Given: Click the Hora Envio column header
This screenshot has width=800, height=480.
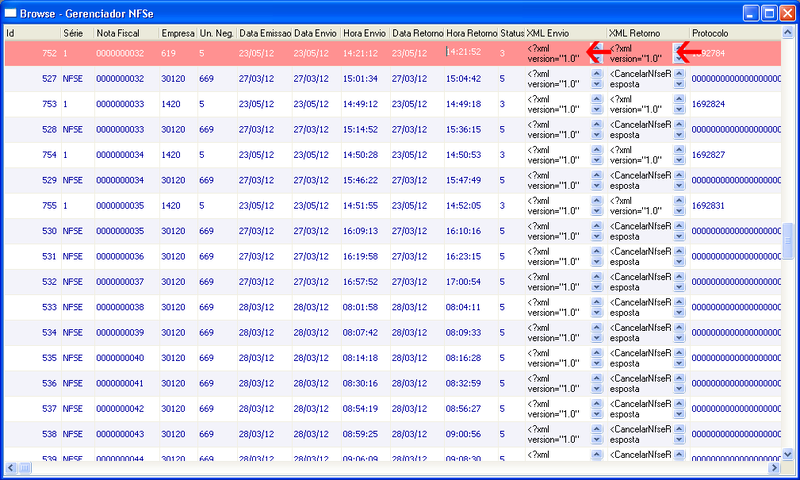Looking at the screenshot, I should [365, 33].
